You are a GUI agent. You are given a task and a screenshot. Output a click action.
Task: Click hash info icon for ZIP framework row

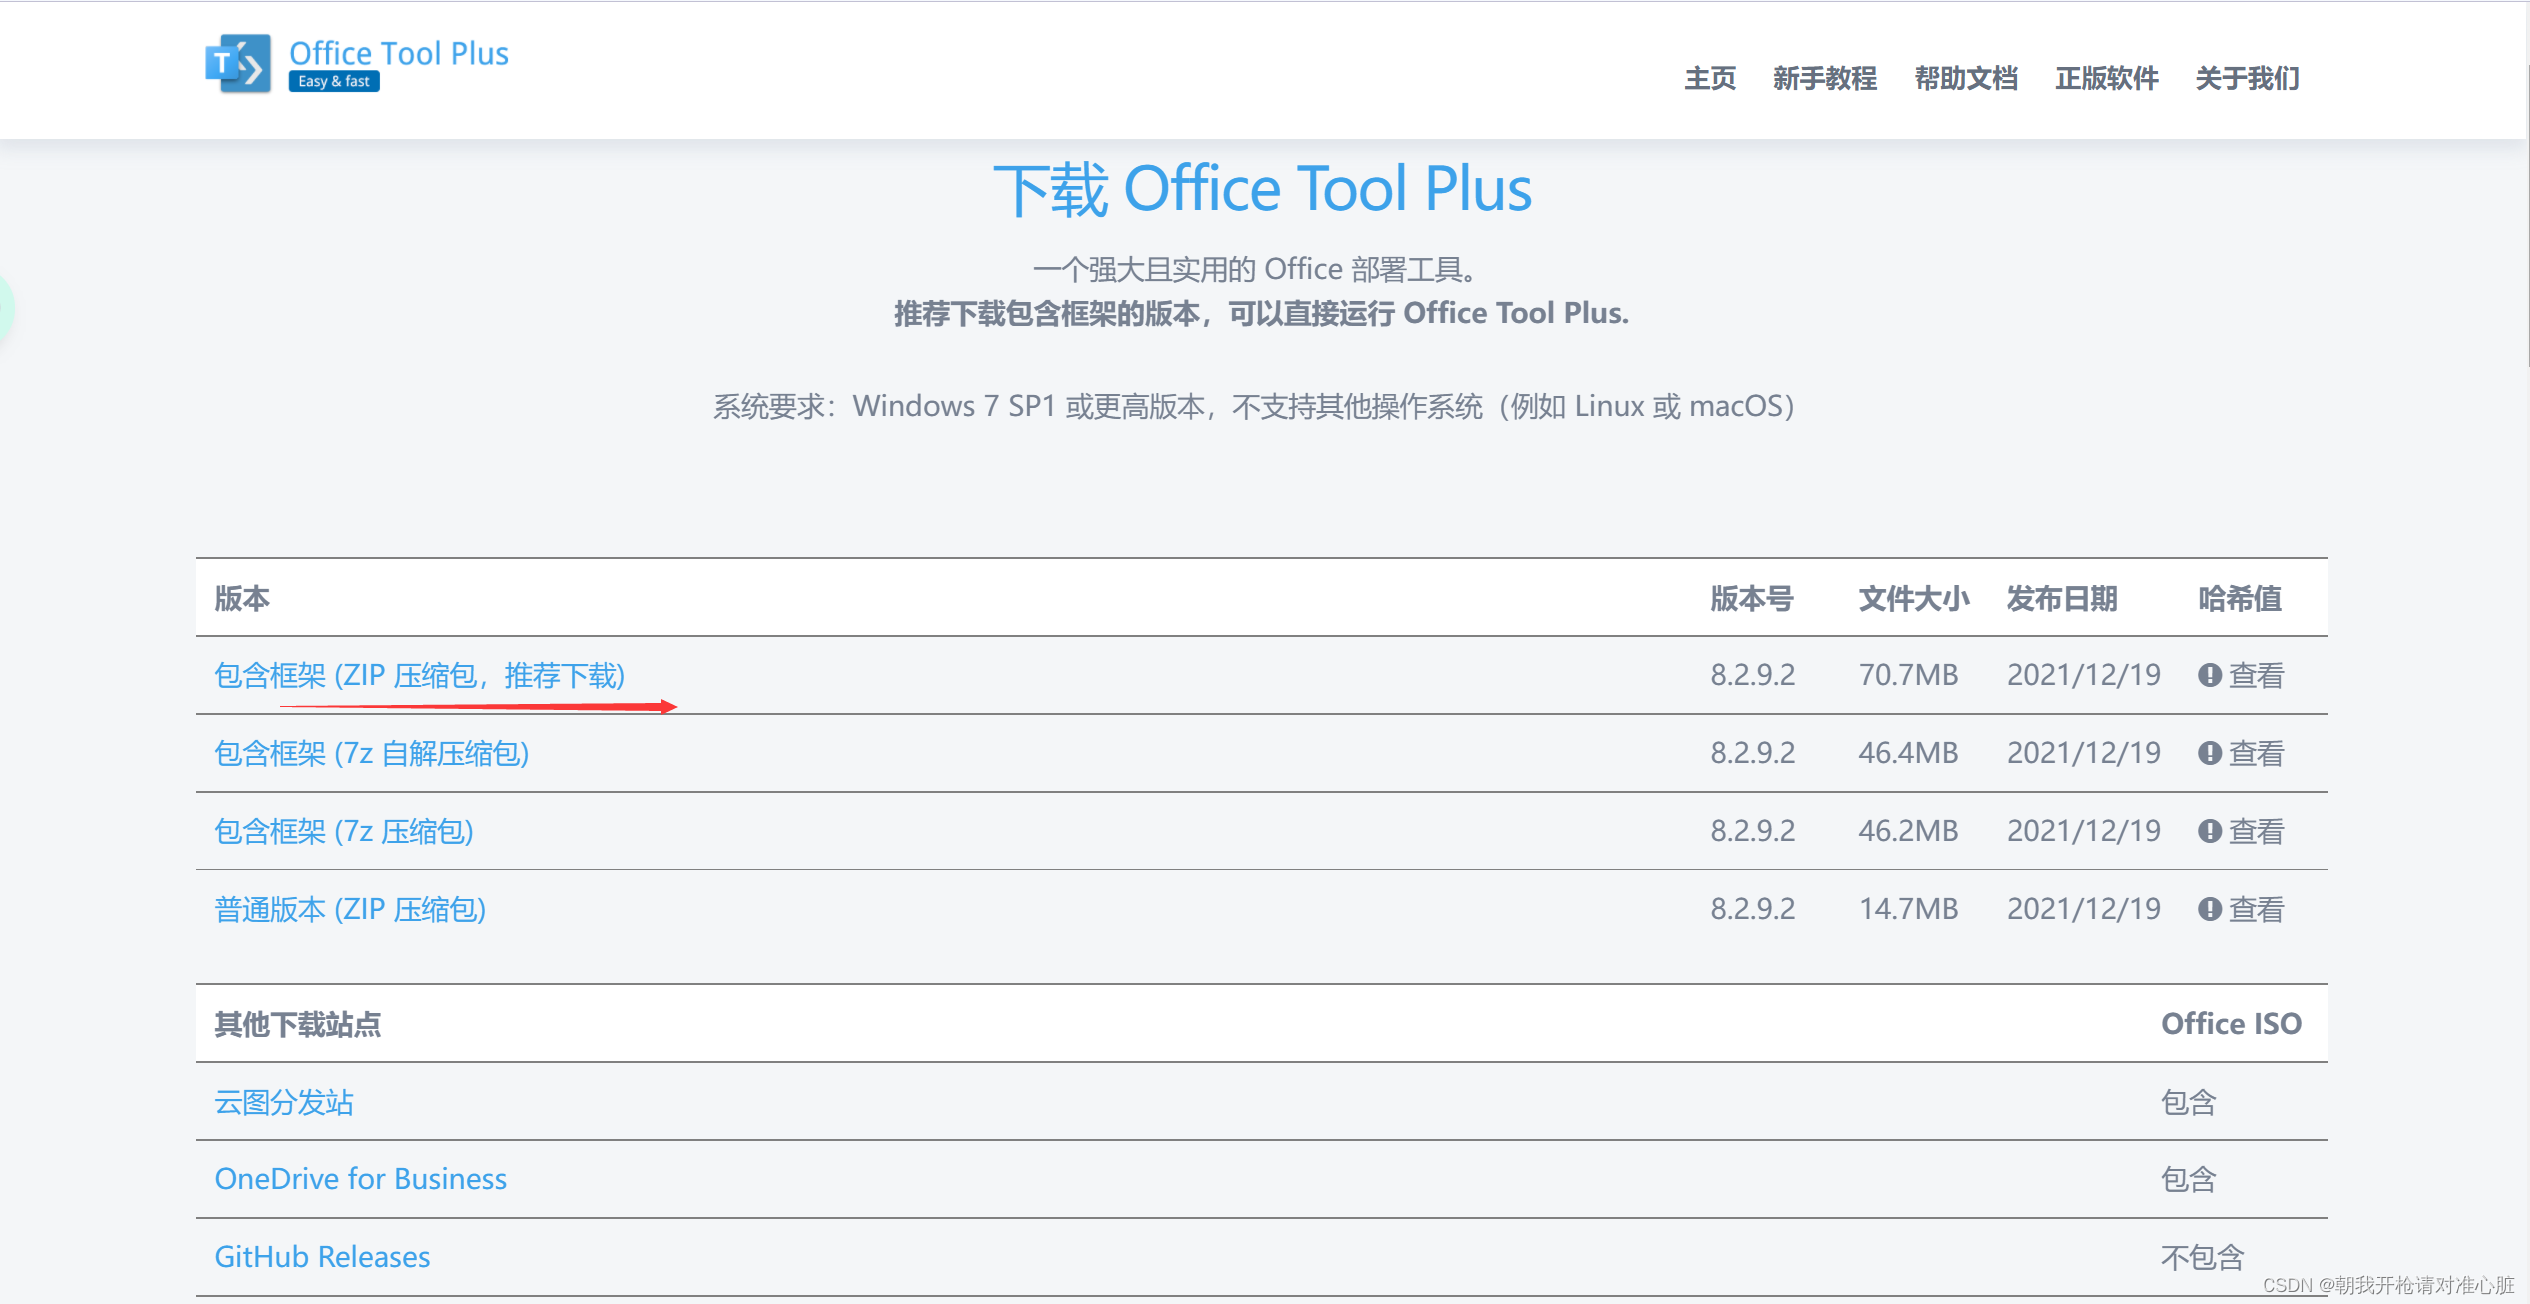2209,675
